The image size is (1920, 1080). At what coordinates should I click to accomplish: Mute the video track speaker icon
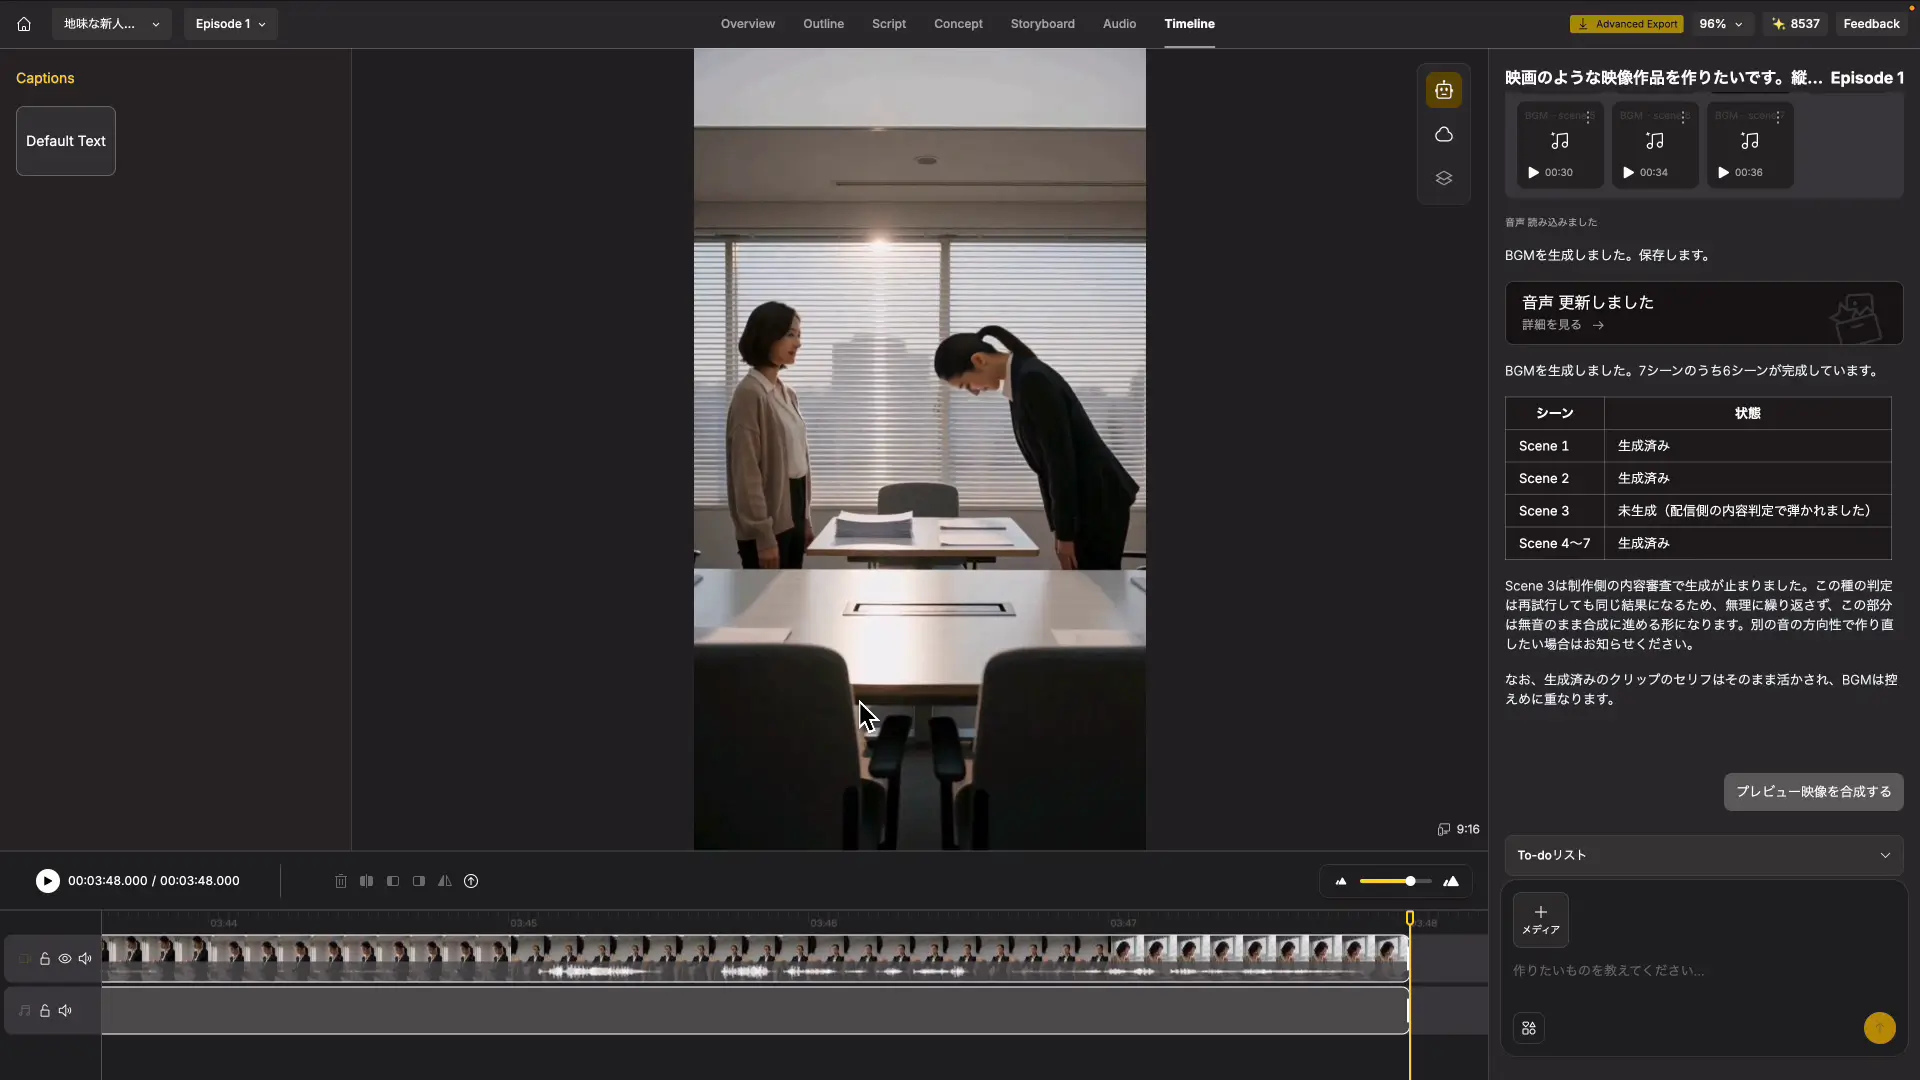click(85, 959)
